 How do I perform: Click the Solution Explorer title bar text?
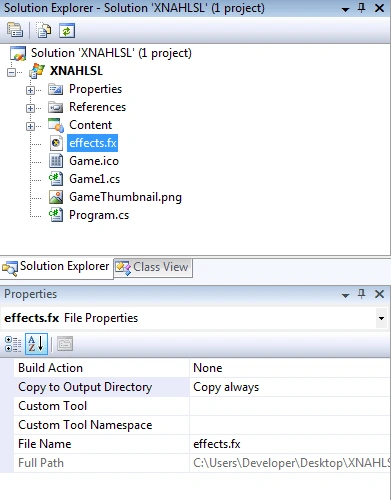click(134, 8)
